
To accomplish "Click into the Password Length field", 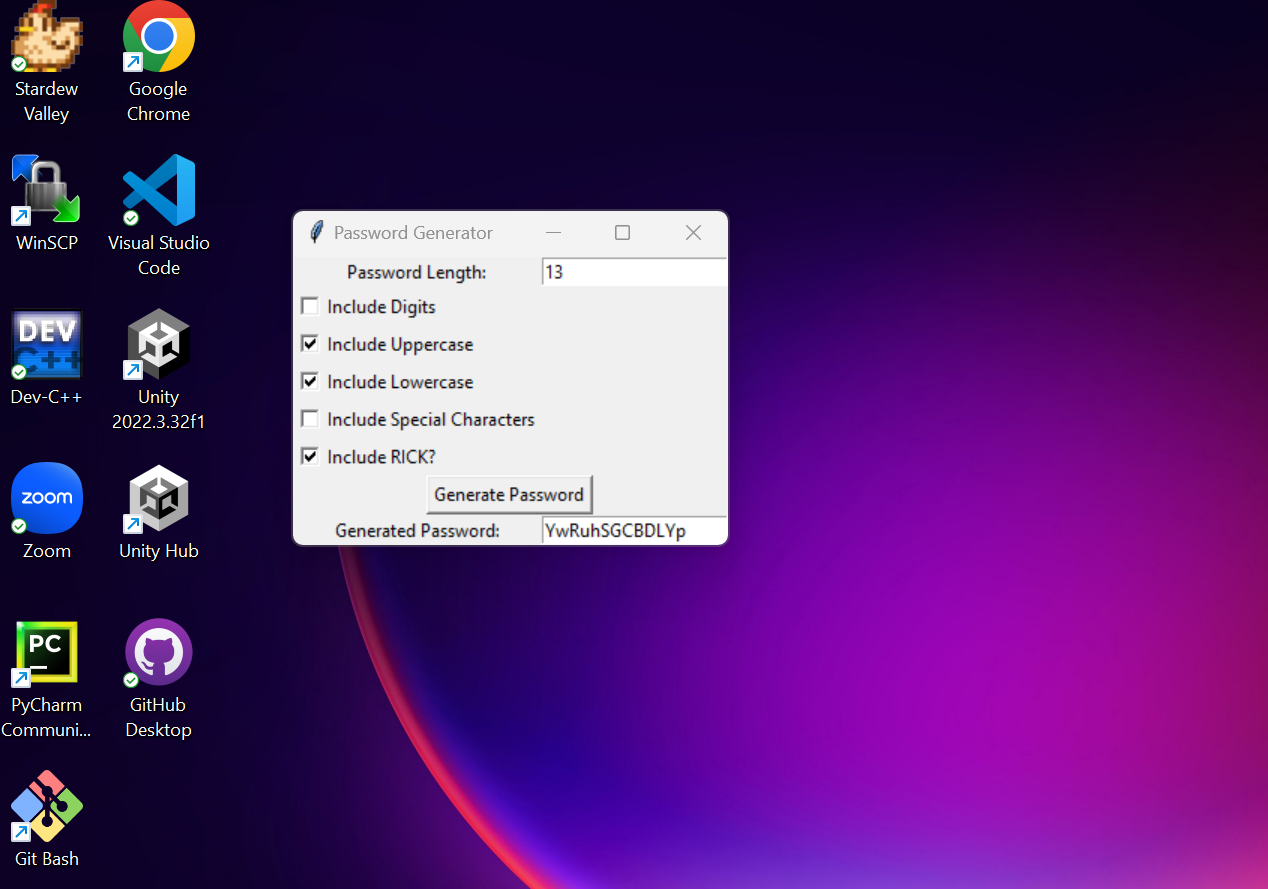I will [634, 272].
